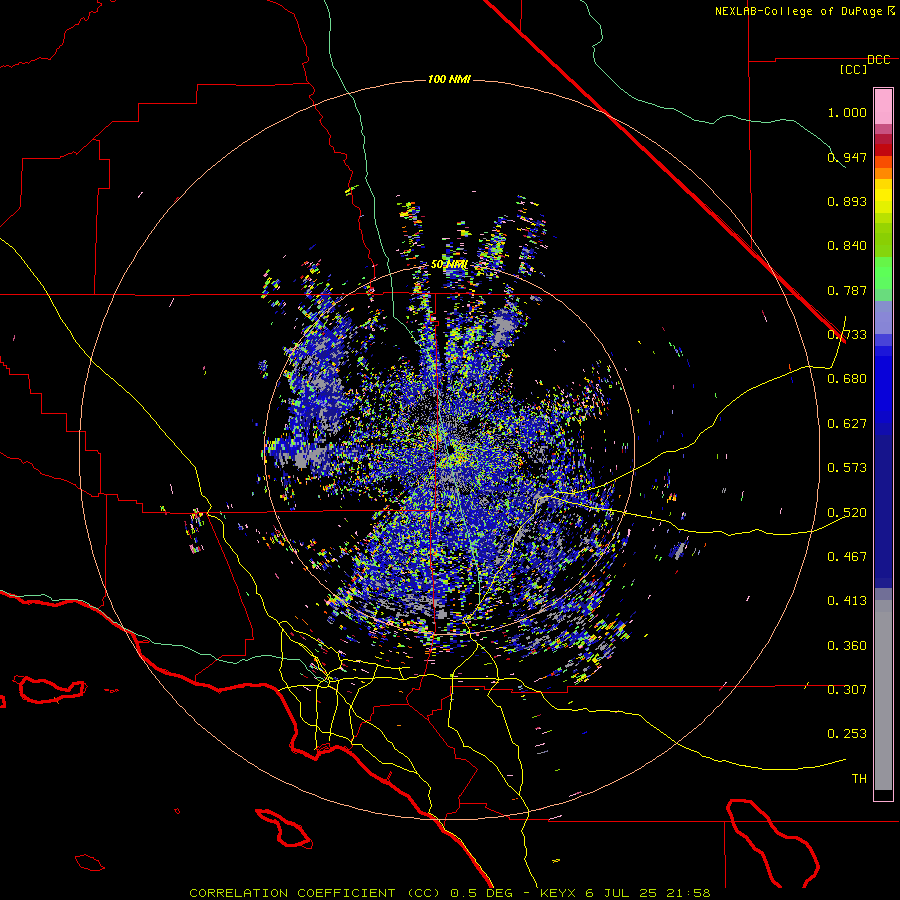Click the TH threshold label
This screenshot has width=900, height=900.
click(x=859, y=779)
